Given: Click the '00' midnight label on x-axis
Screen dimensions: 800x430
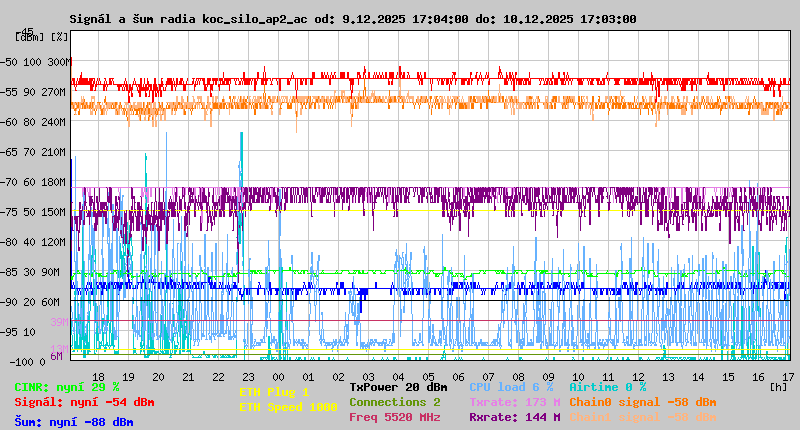Looking at the screenshot, I should click(278, 377).
